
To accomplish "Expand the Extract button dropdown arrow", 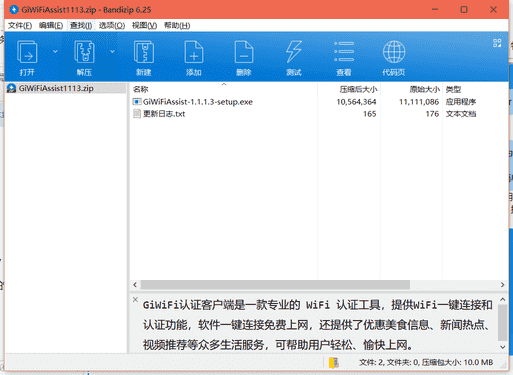I will tap(112, 52).
